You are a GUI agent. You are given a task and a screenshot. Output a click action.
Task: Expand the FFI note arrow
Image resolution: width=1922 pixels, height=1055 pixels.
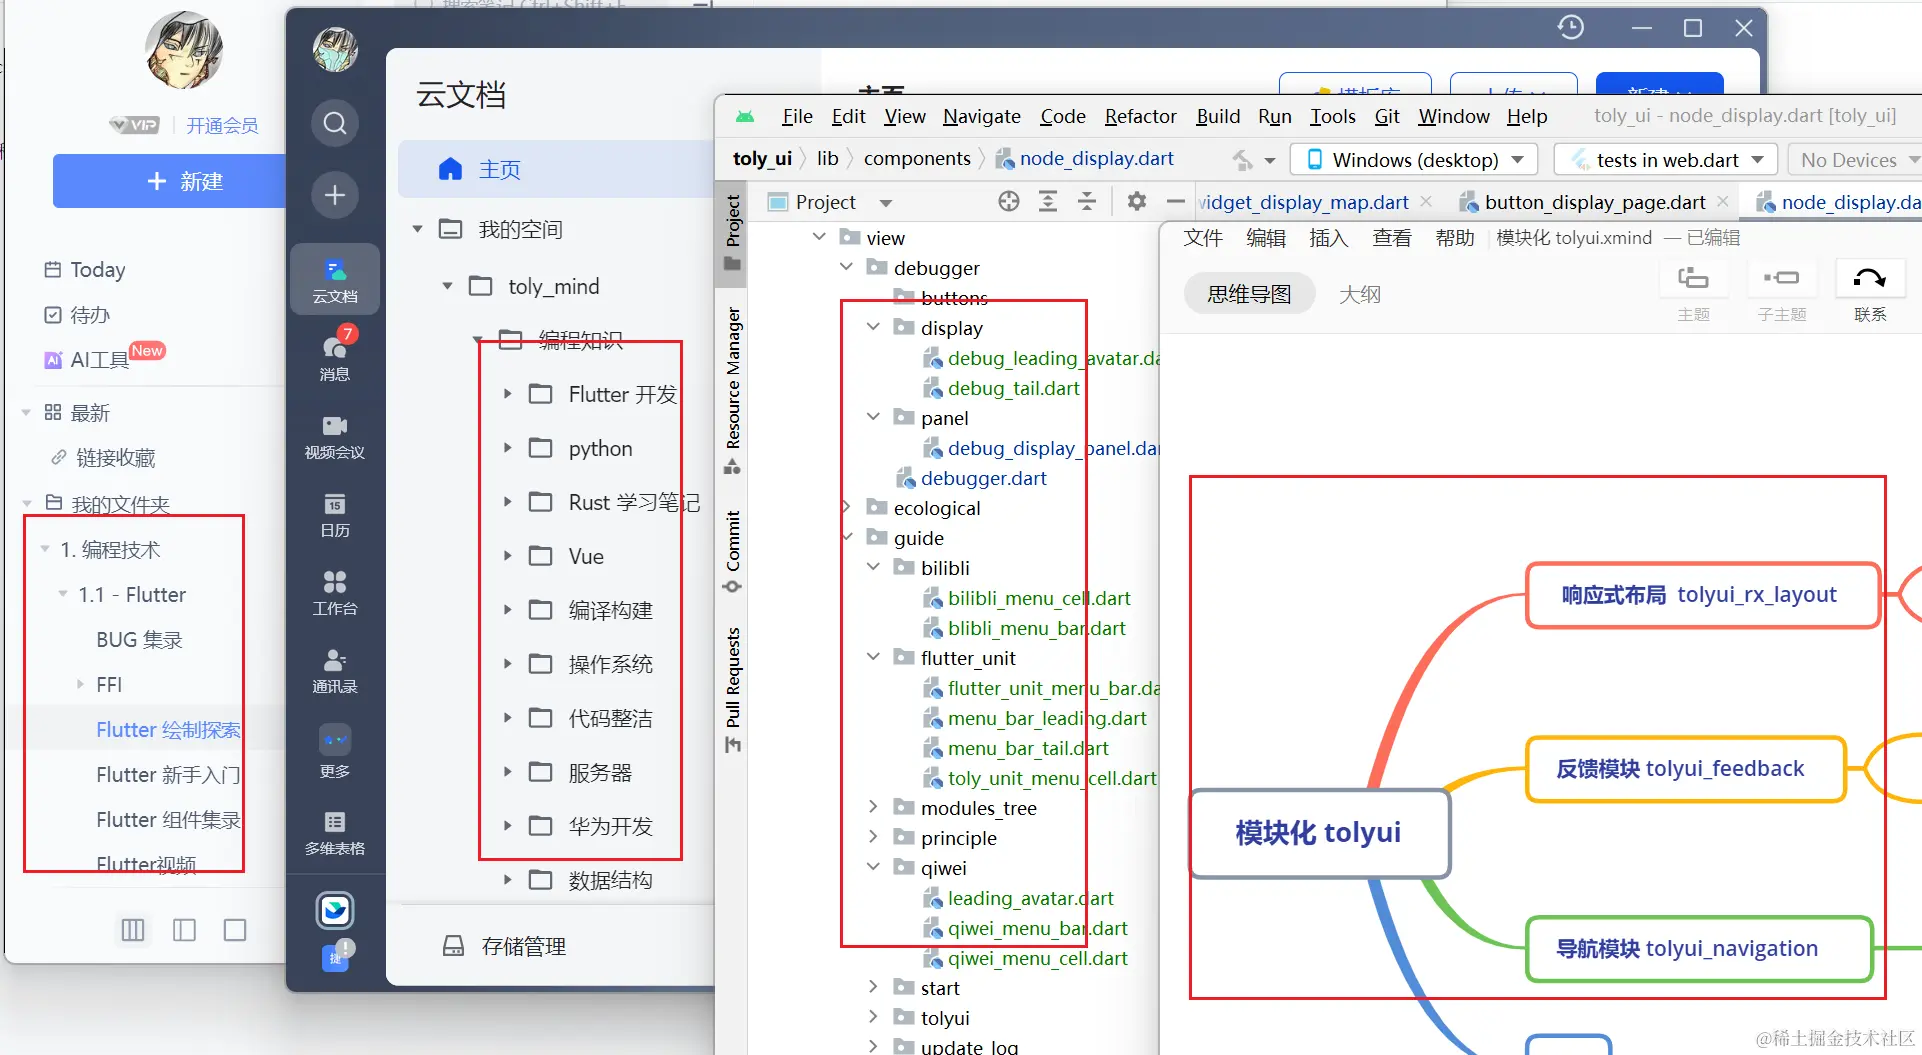pyautogui.click(x=80, y=684)
